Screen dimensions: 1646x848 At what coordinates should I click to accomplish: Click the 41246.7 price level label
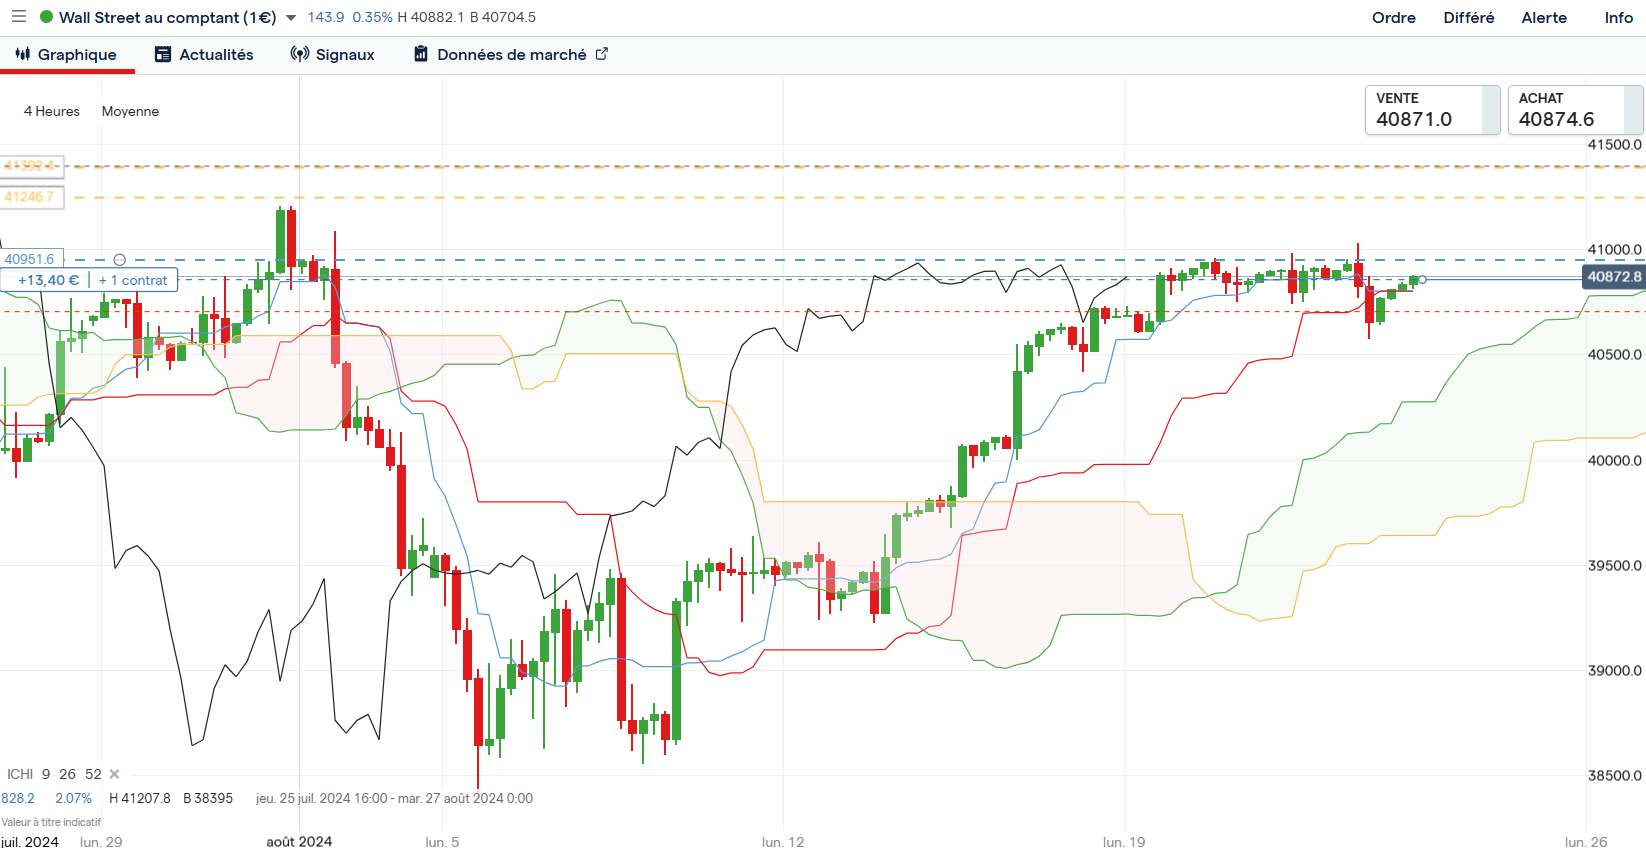pos(31,197)
